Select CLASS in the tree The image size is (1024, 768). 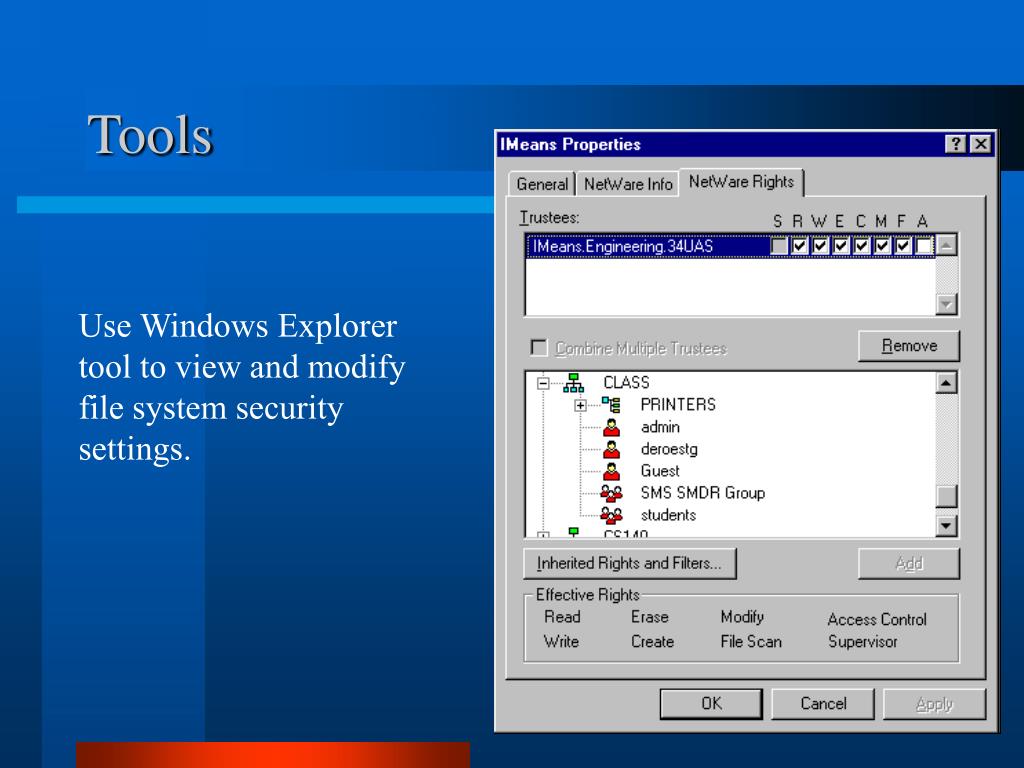point(626,383)
